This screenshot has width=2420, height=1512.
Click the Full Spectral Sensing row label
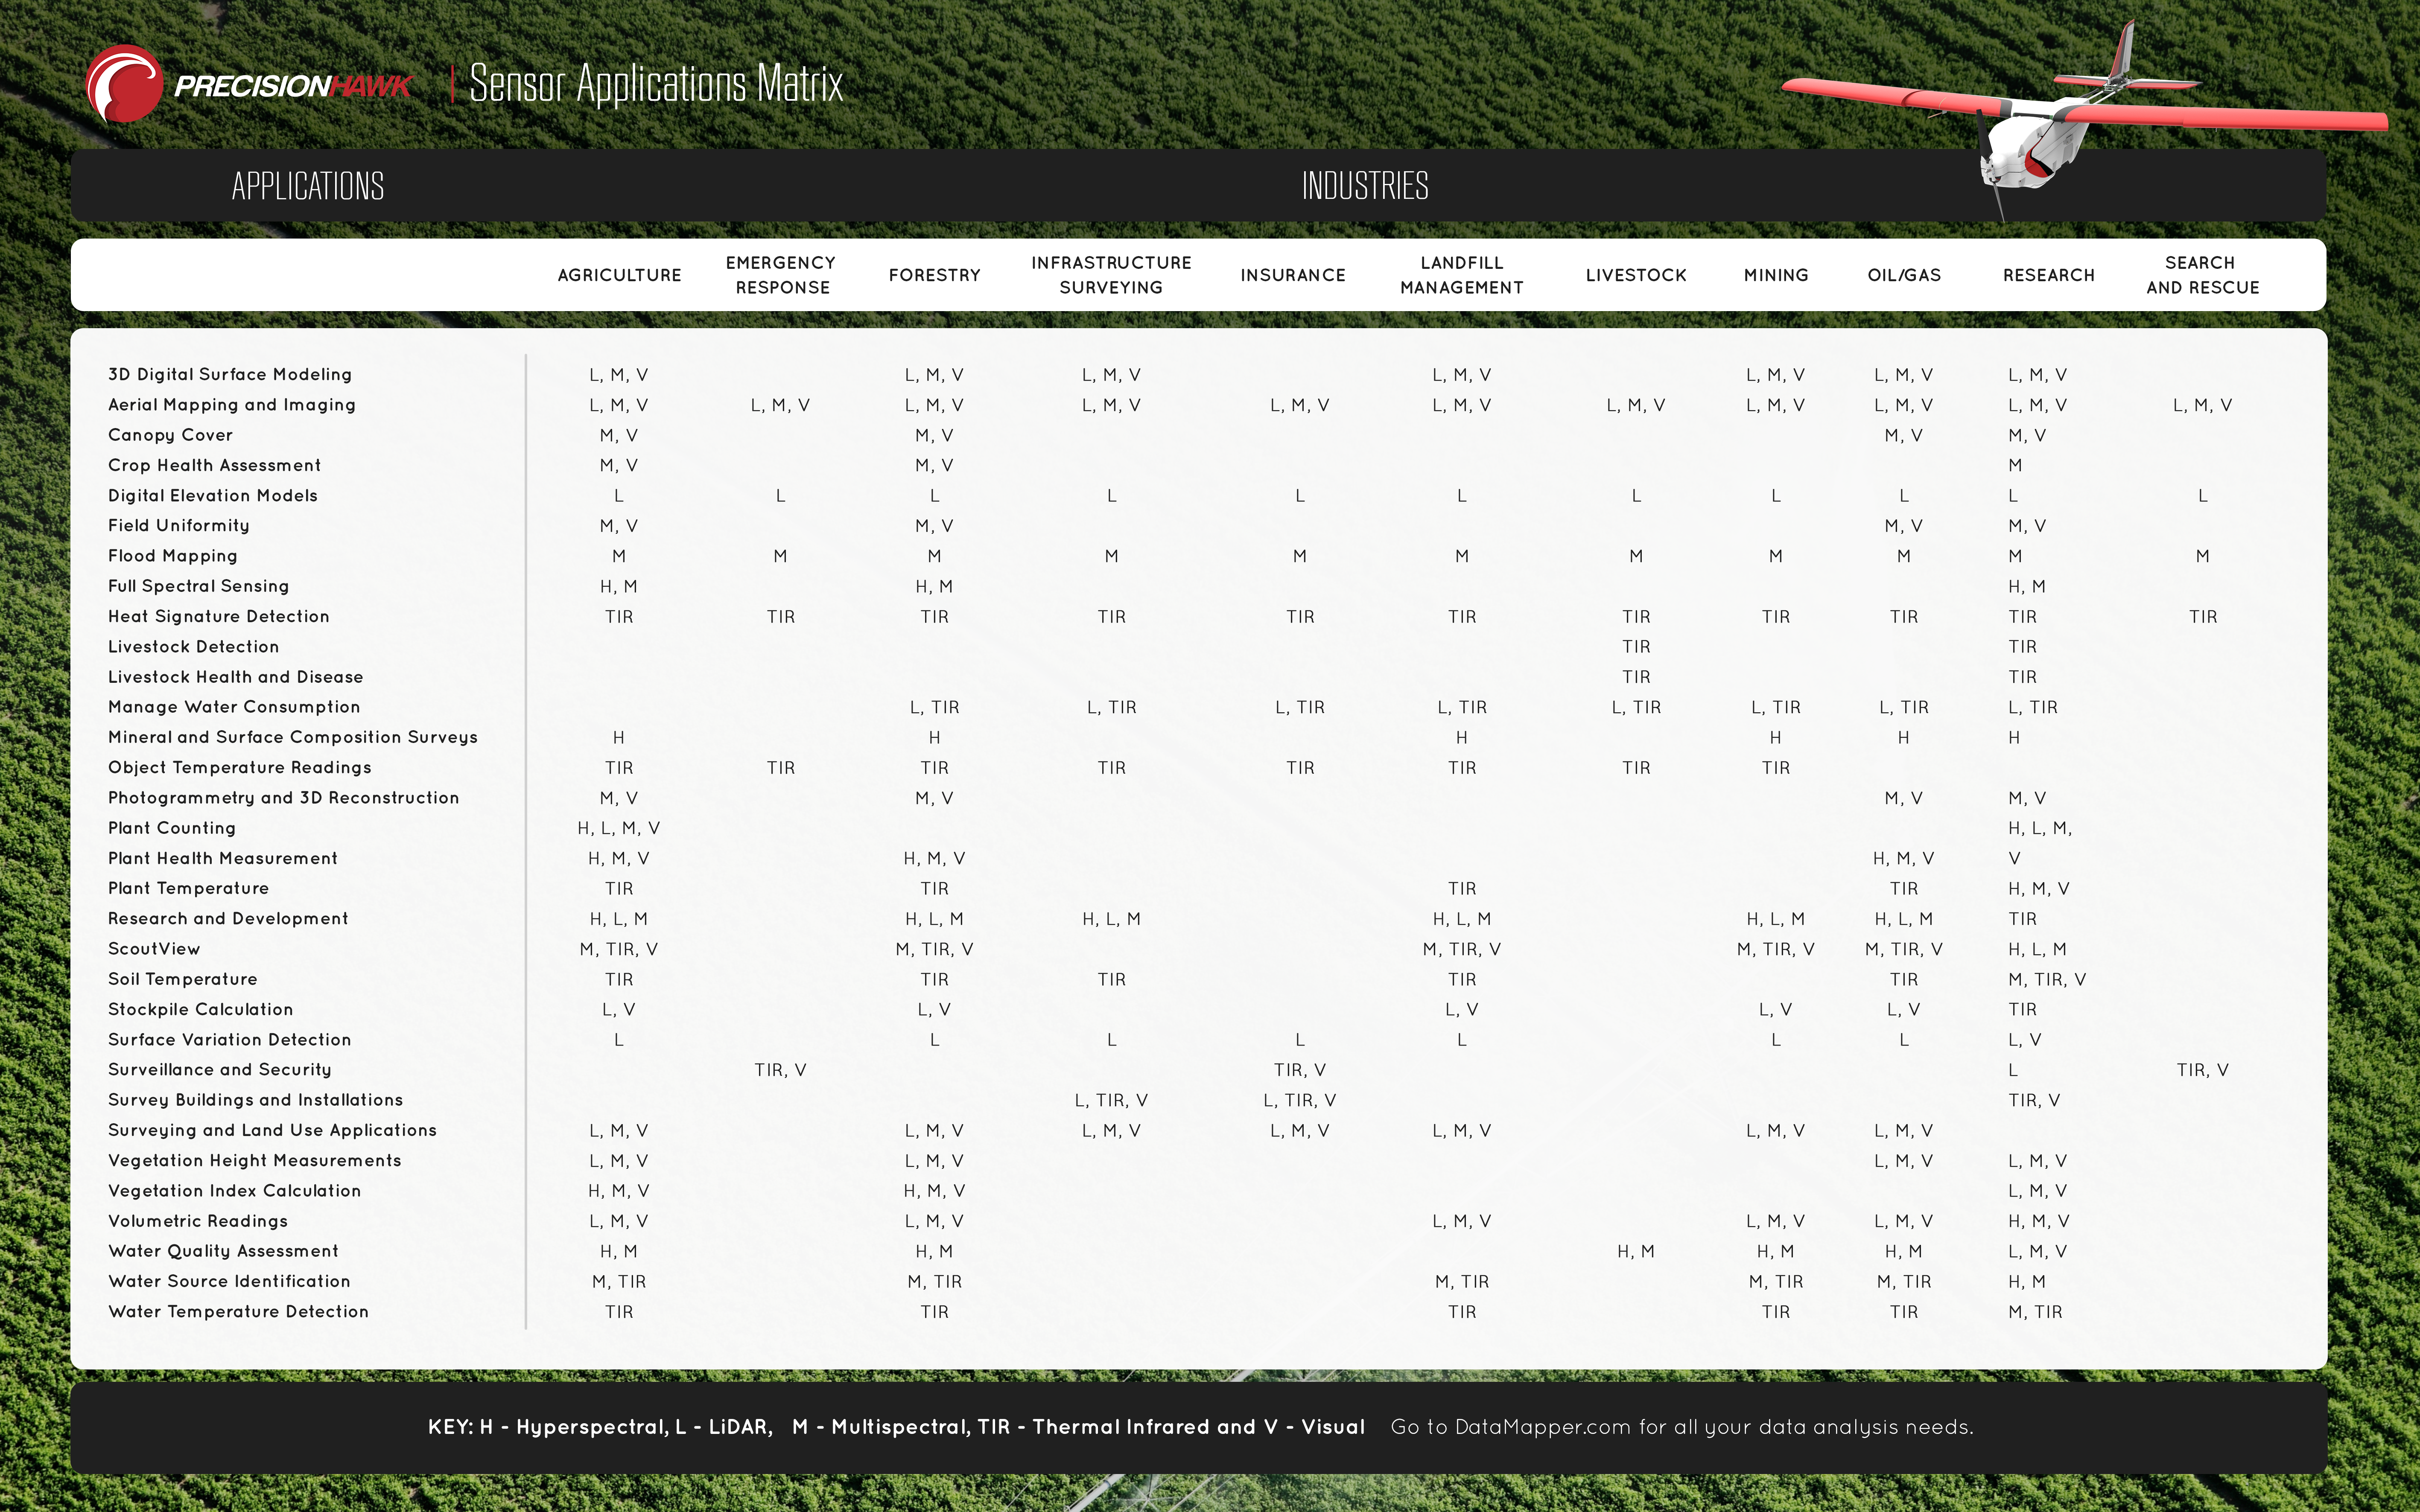pyautogui.click(x=198, y=586)
